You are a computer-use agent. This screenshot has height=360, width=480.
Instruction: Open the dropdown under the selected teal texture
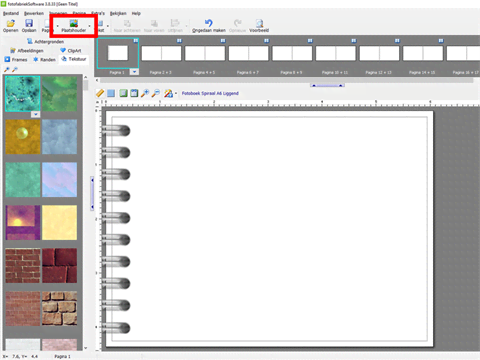point(36,114)
